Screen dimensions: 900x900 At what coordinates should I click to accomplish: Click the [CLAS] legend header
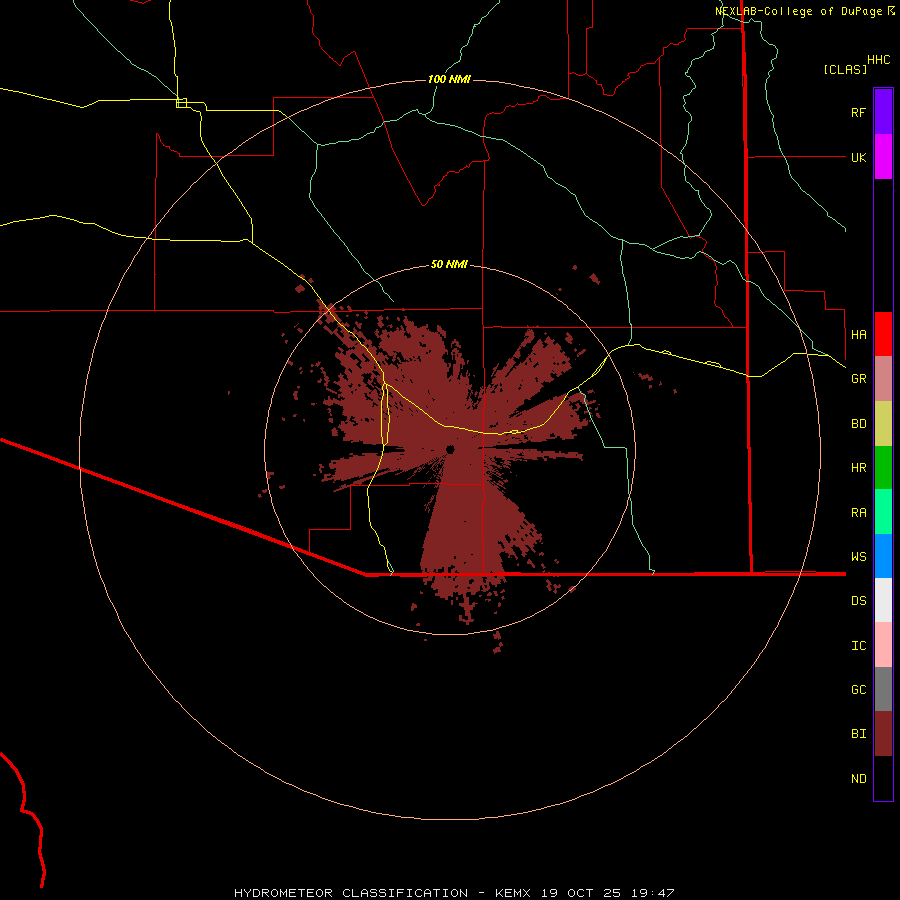tap(845, 69)
